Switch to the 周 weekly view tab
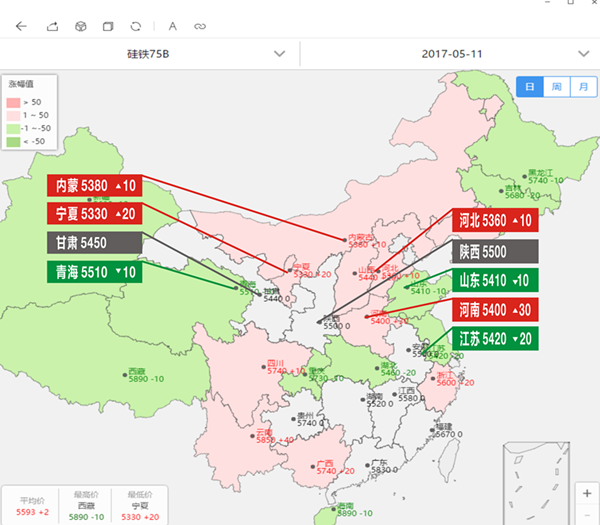Screen dimensions: 600x525 [557, 86]
